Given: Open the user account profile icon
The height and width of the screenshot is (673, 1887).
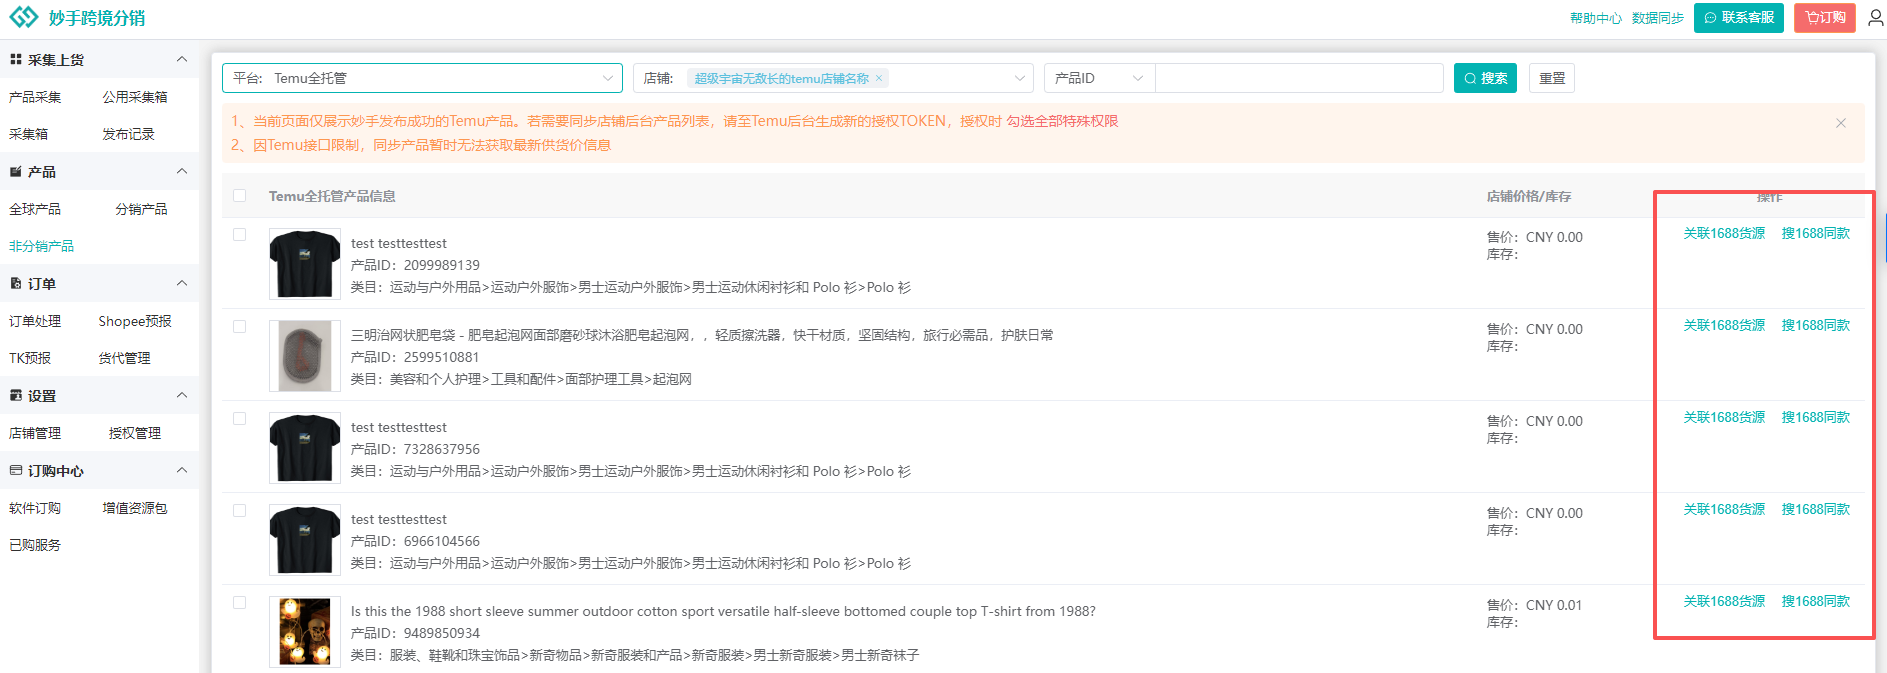Looking at the screenshot, I should click(x=1875, y=18).
